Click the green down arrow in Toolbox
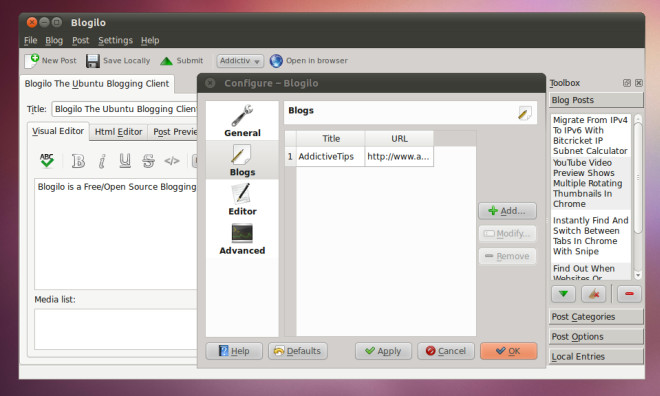This screenshot has width=660, height=396. 563,293
